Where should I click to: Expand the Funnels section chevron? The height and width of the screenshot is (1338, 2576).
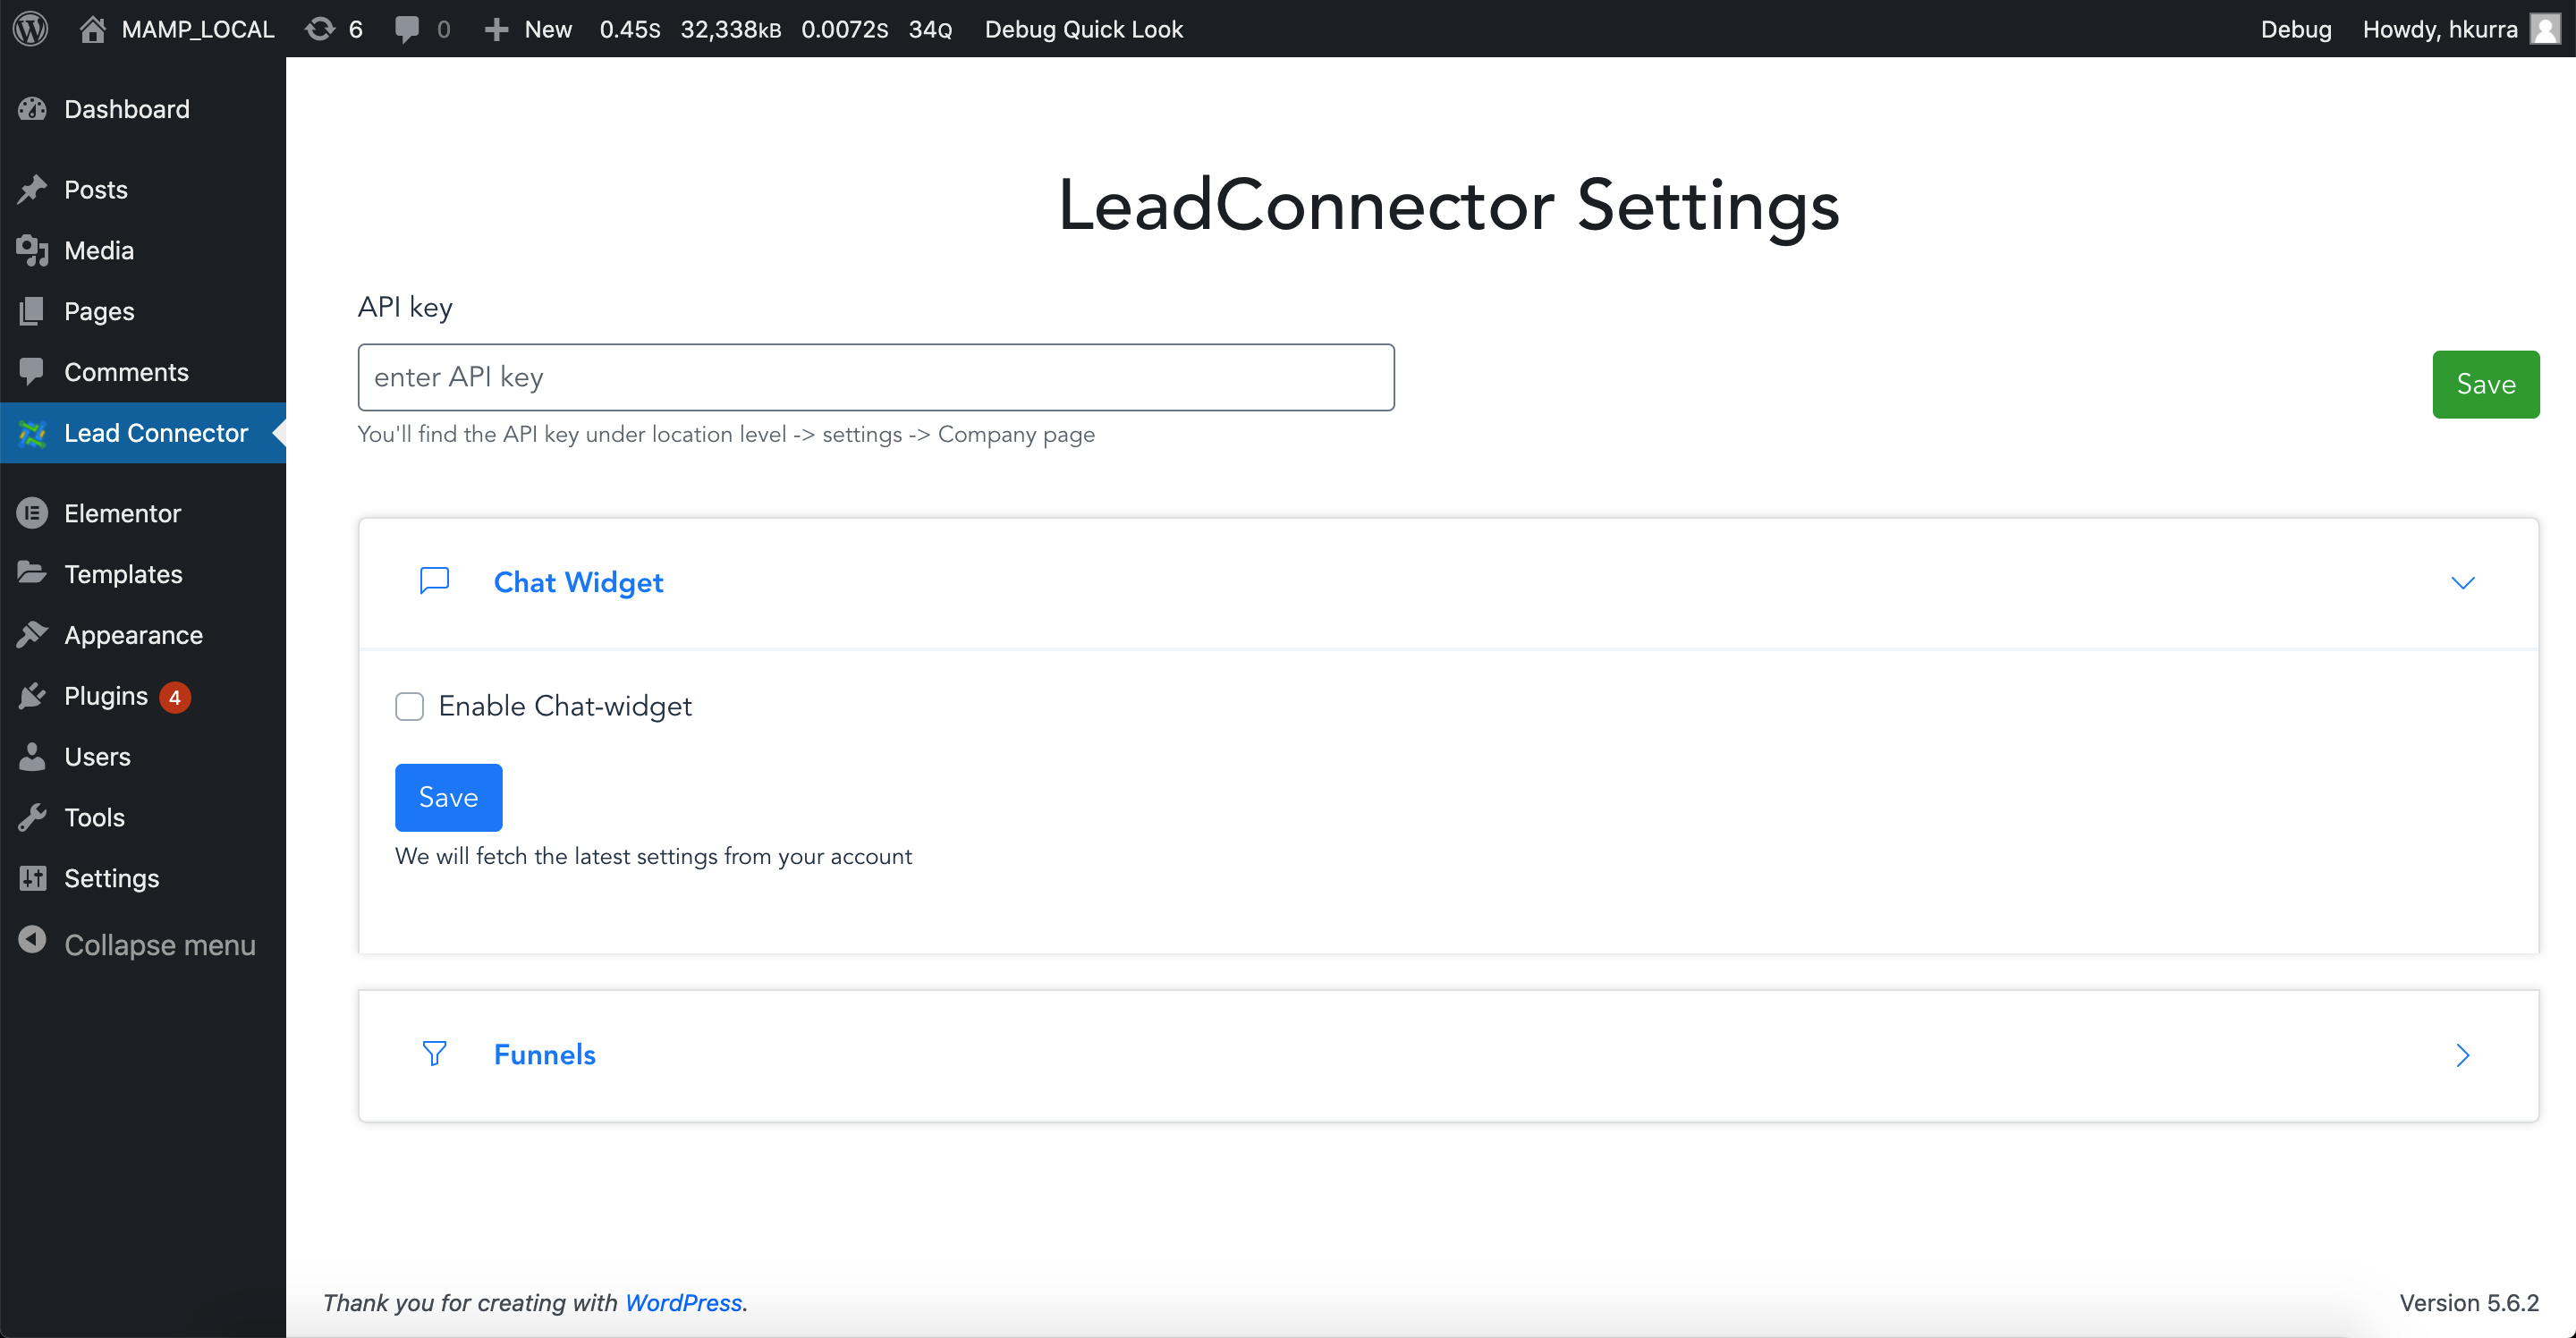[x=2463, y=1055]
